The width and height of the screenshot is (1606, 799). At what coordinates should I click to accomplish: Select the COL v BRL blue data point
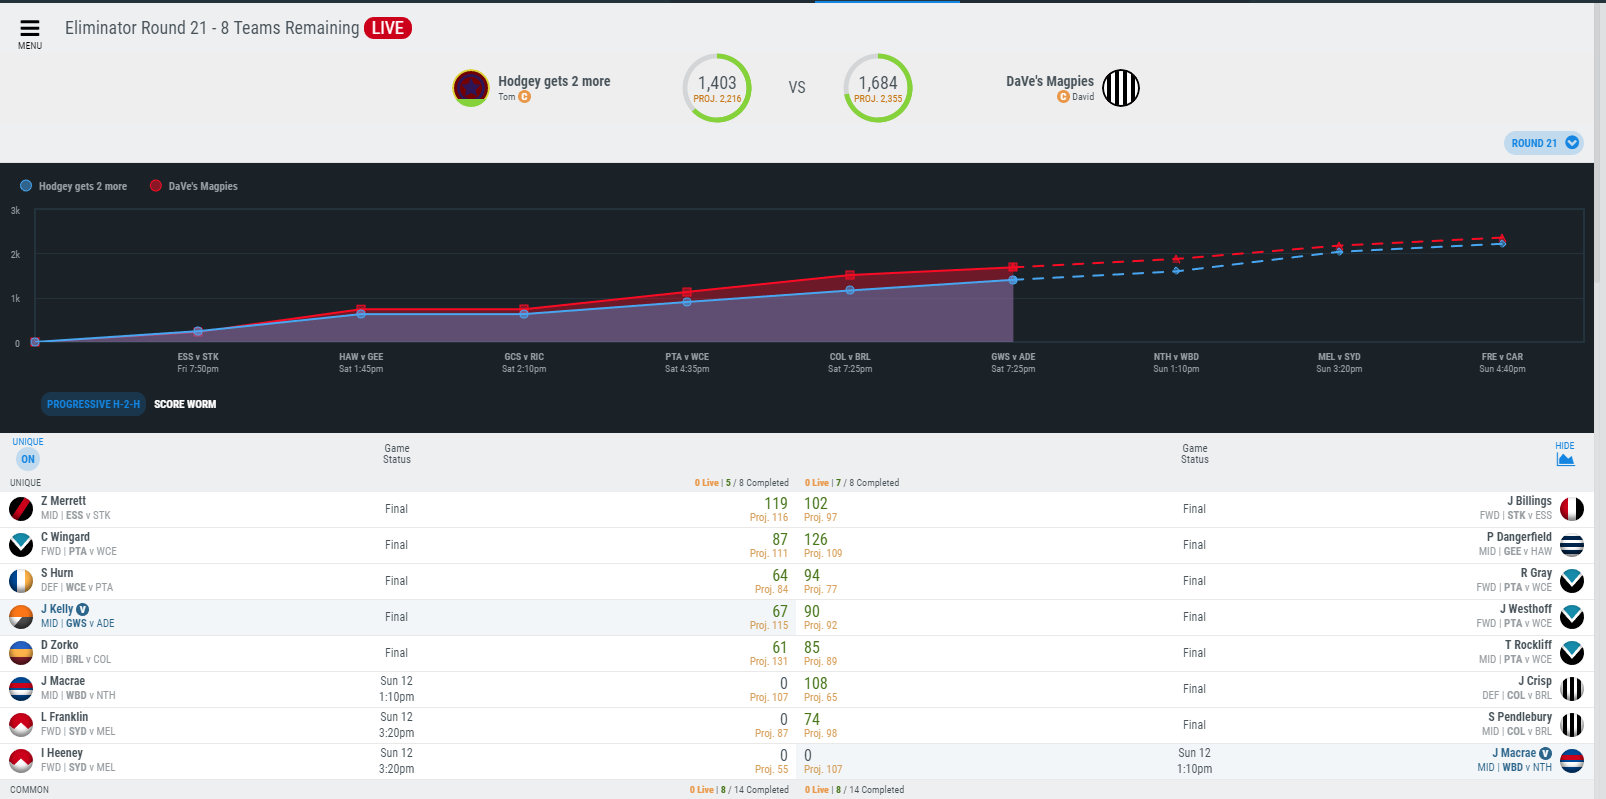(x=850, y=290)
